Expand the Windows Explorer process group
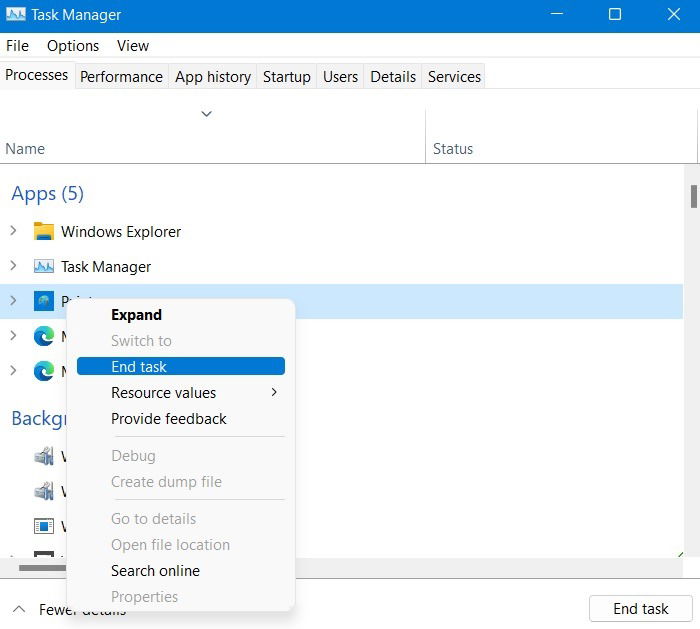 pyautogui.click(x=14, y=231)
